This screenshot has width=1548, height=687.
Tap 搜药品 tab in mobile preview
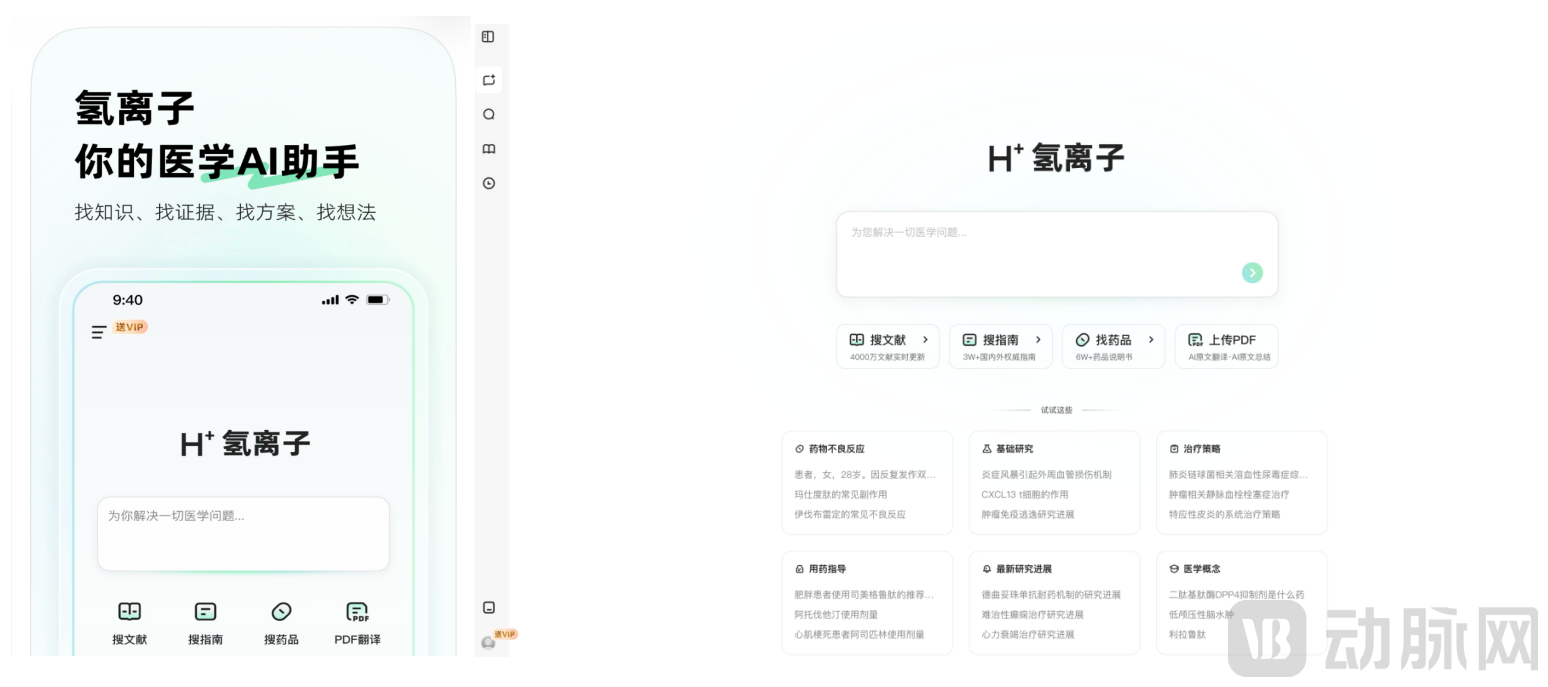[x=281, y=623]
